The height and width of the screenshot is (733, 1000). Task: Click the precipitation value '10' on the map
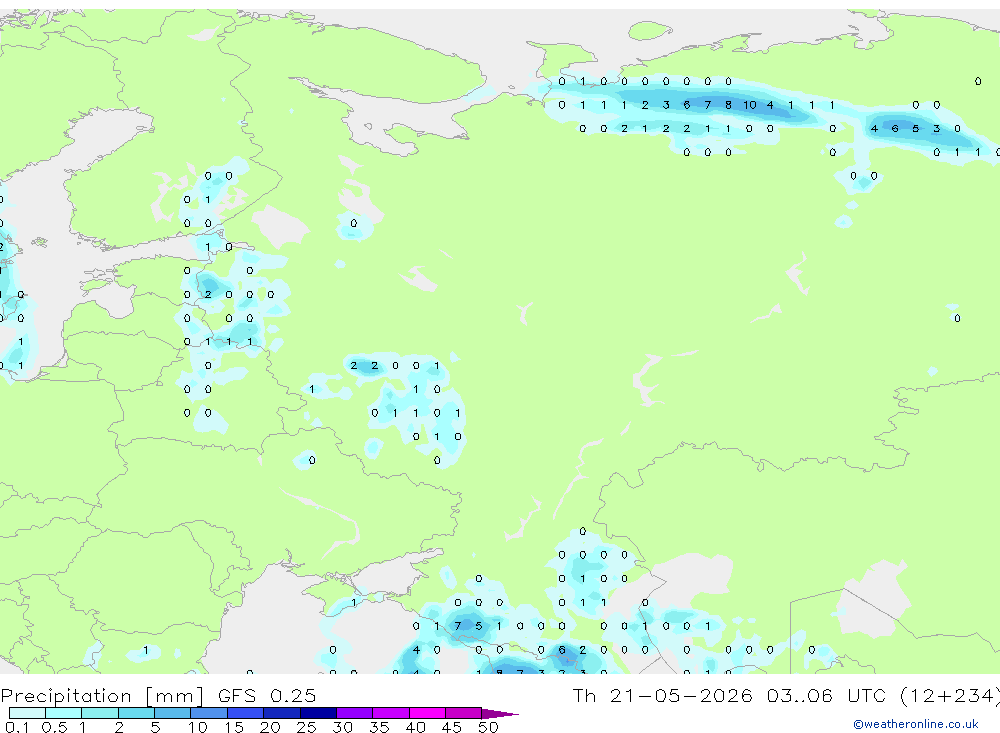tap(749, 105)
